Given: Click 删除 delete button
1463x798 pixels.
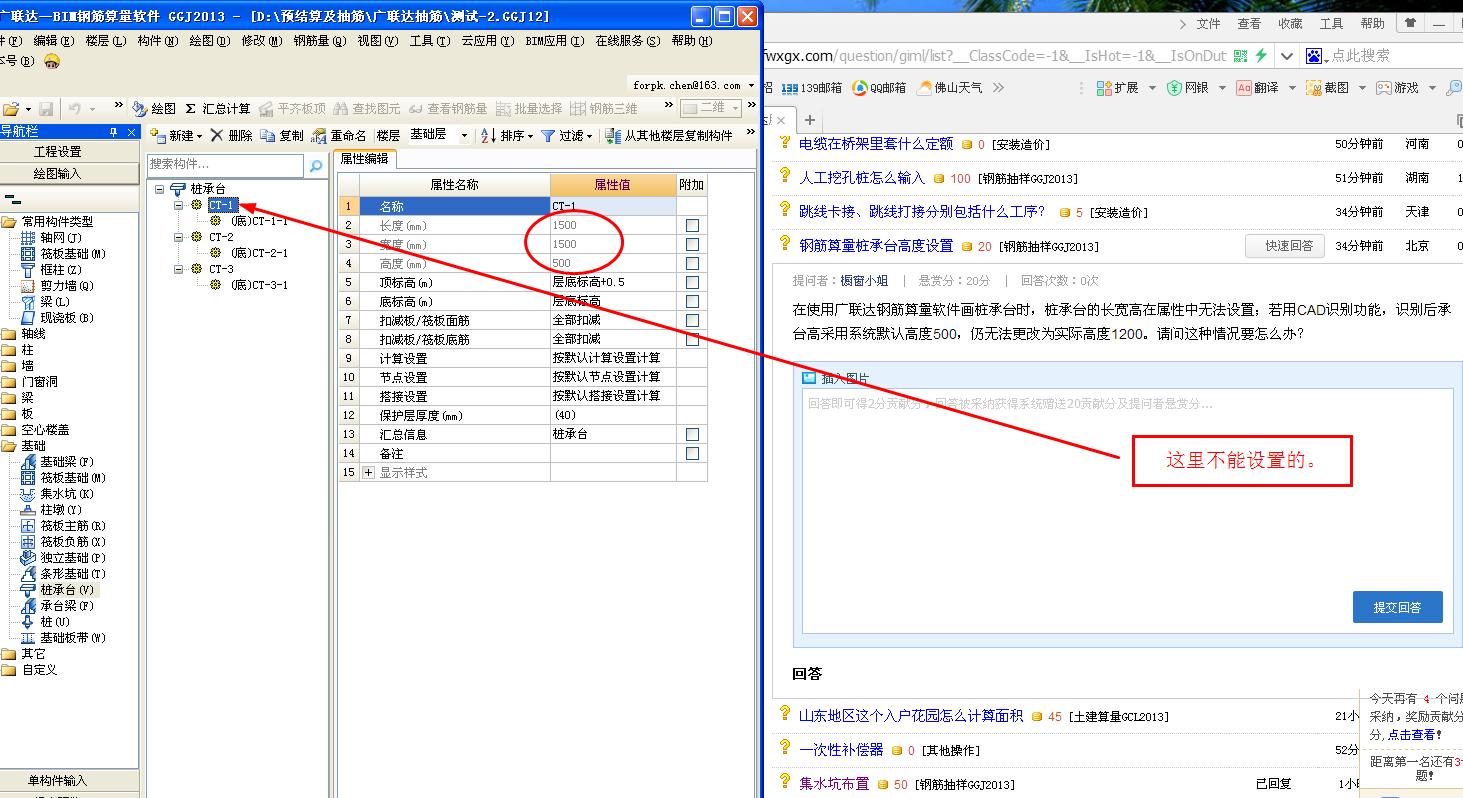Looking at the screenshot, I should [x=231, y=135].
